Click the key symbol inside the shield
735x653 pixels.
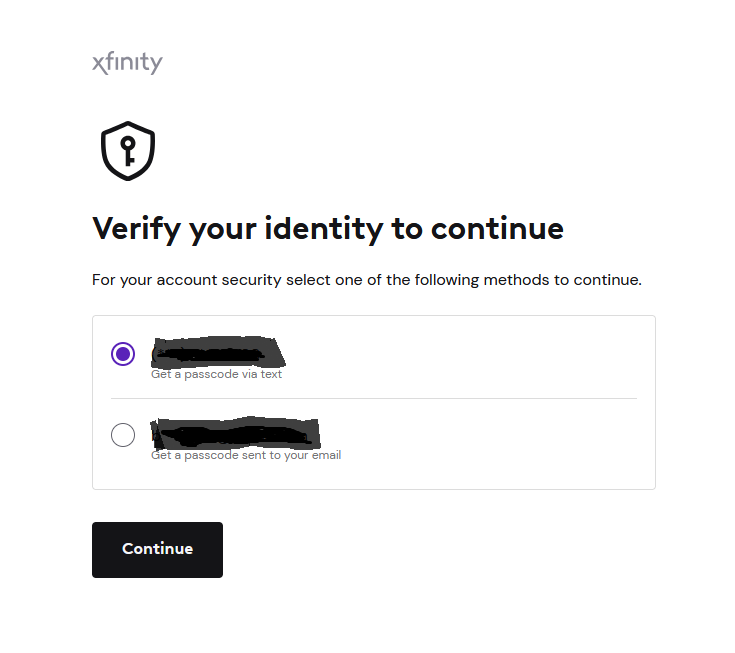pyautogui.click(x=128, y=150)
